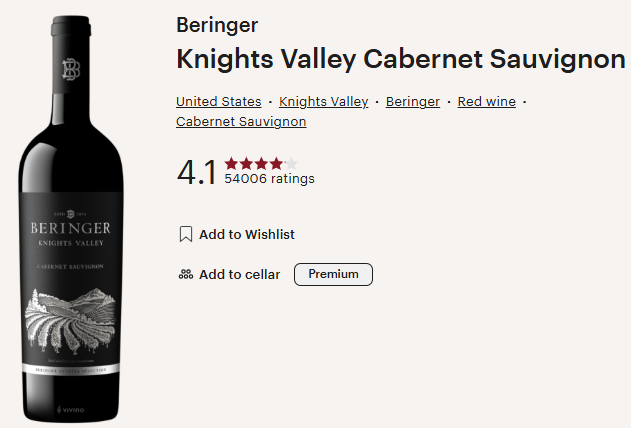
Task: Click the Premium badge
Action: click(x=333, y=274)
